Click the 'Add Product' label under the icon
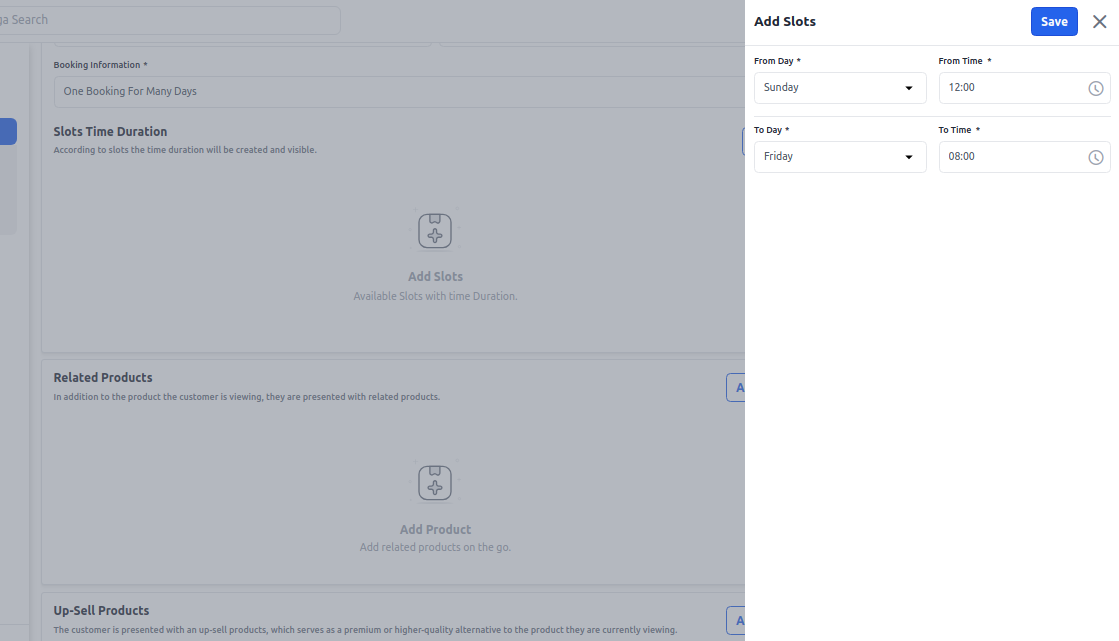This screenshot has width=1119, height=641. pos(435,530)
